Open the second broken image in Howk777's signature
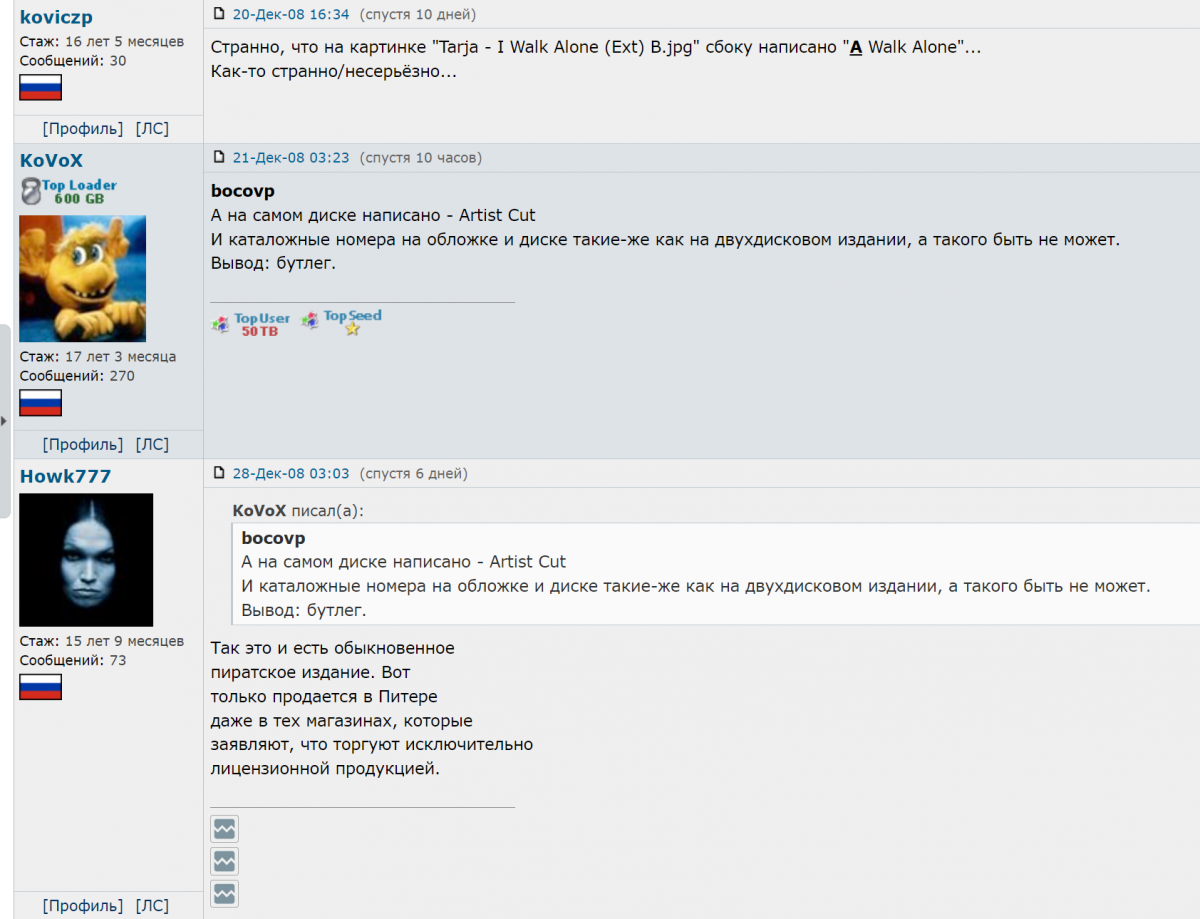The height and width of the screenshot is (919, 1200). coord(224,861)
